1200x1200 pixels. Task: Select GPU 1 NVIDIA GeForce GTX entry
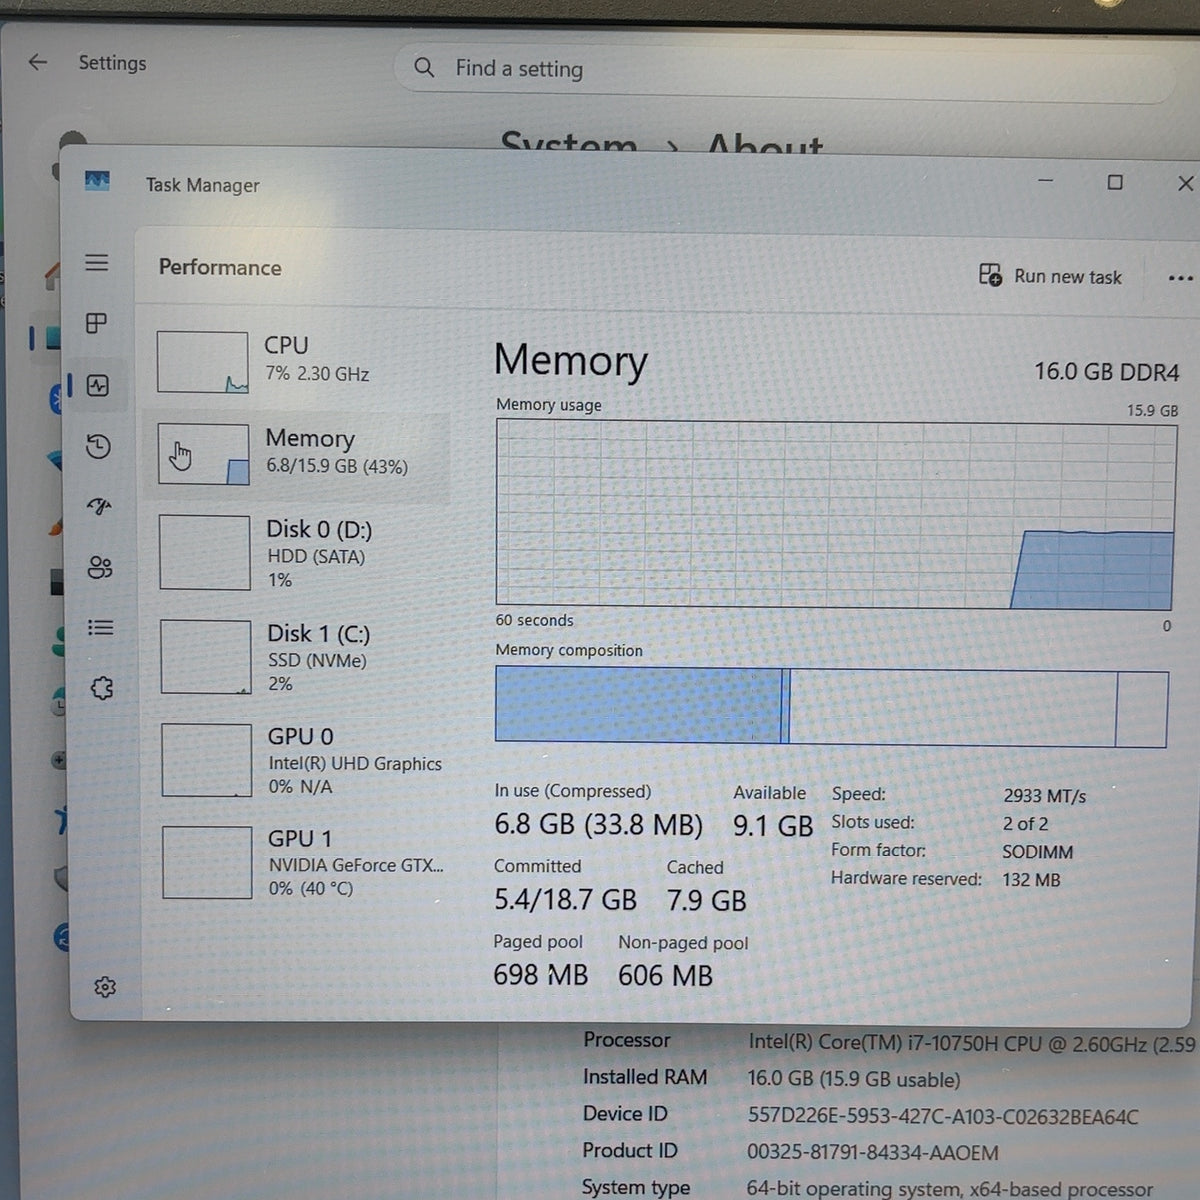pos(301,862)
